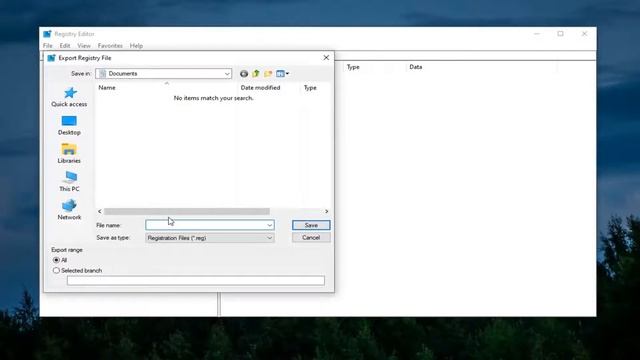The image size is (640, 360).
Task: Create a new folder
Action: pos(268,73)
